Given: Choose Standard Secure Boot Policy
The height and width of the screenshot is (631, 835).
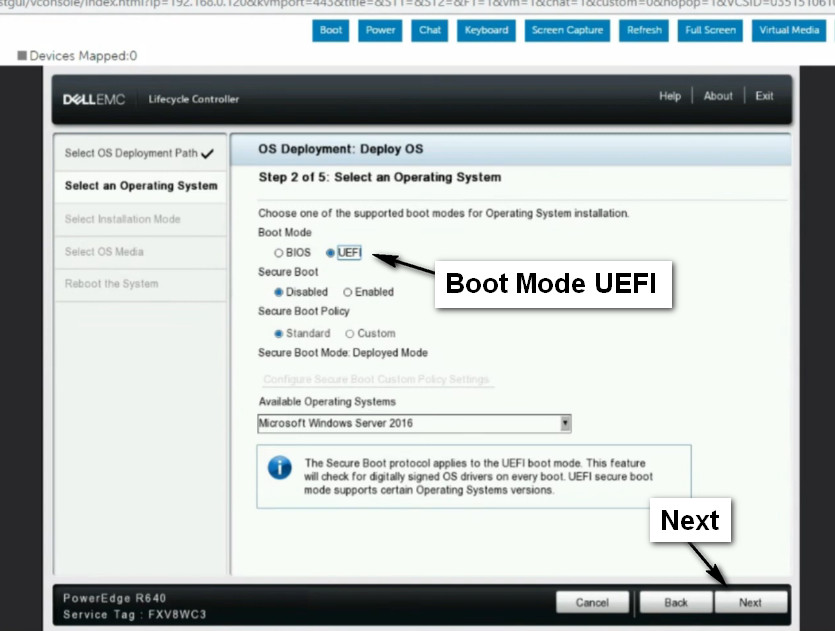Looking at the screenshot, I should click(x=279, y=334).
